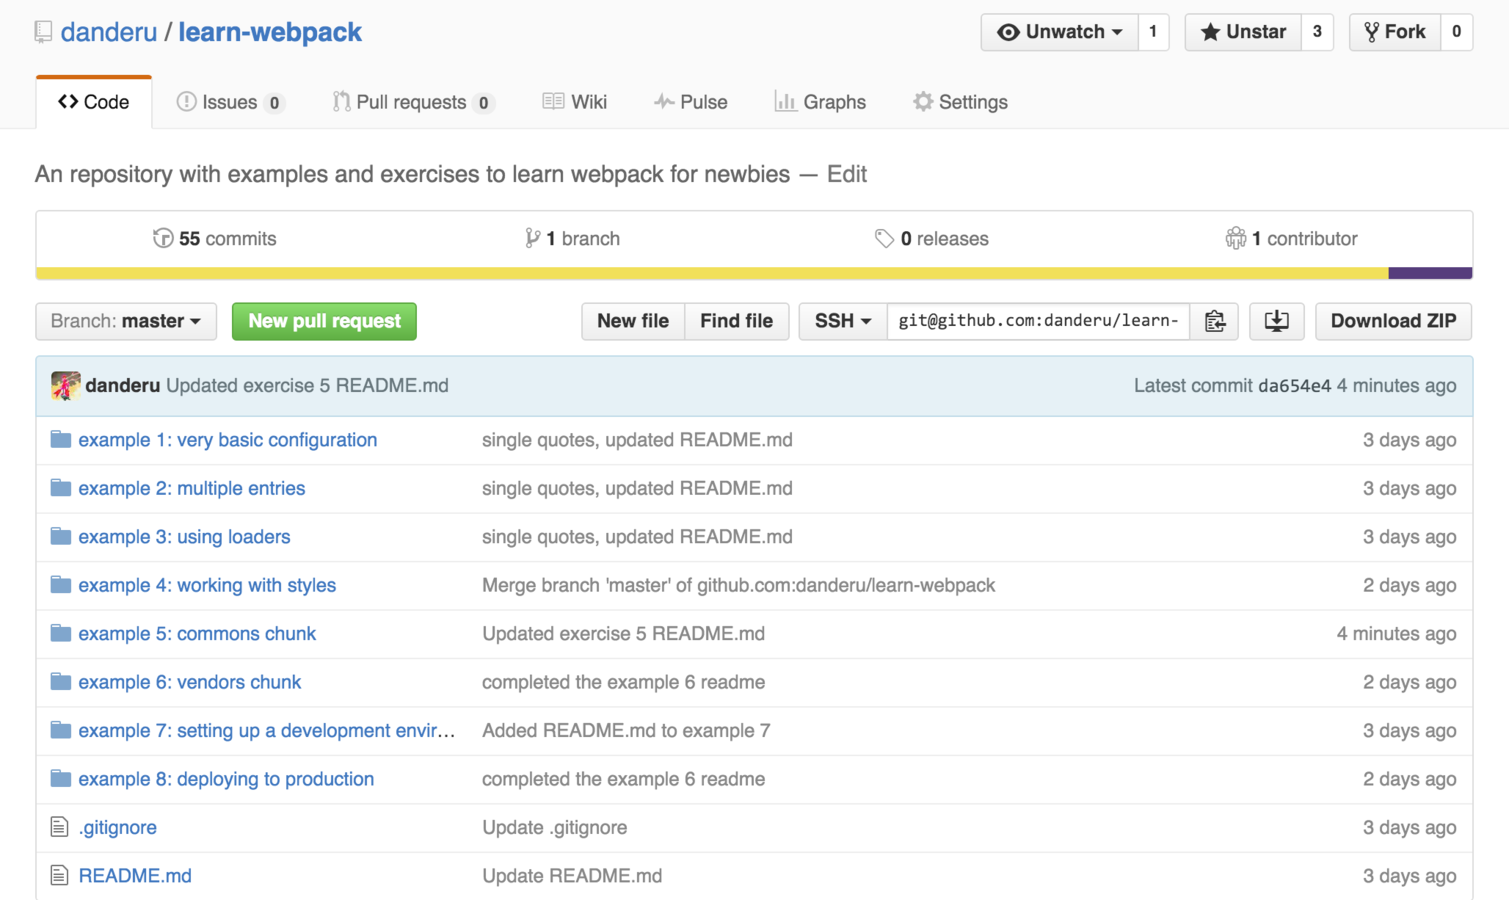
Task: Click folder icon for example 4
Action: tap(61, 584)
